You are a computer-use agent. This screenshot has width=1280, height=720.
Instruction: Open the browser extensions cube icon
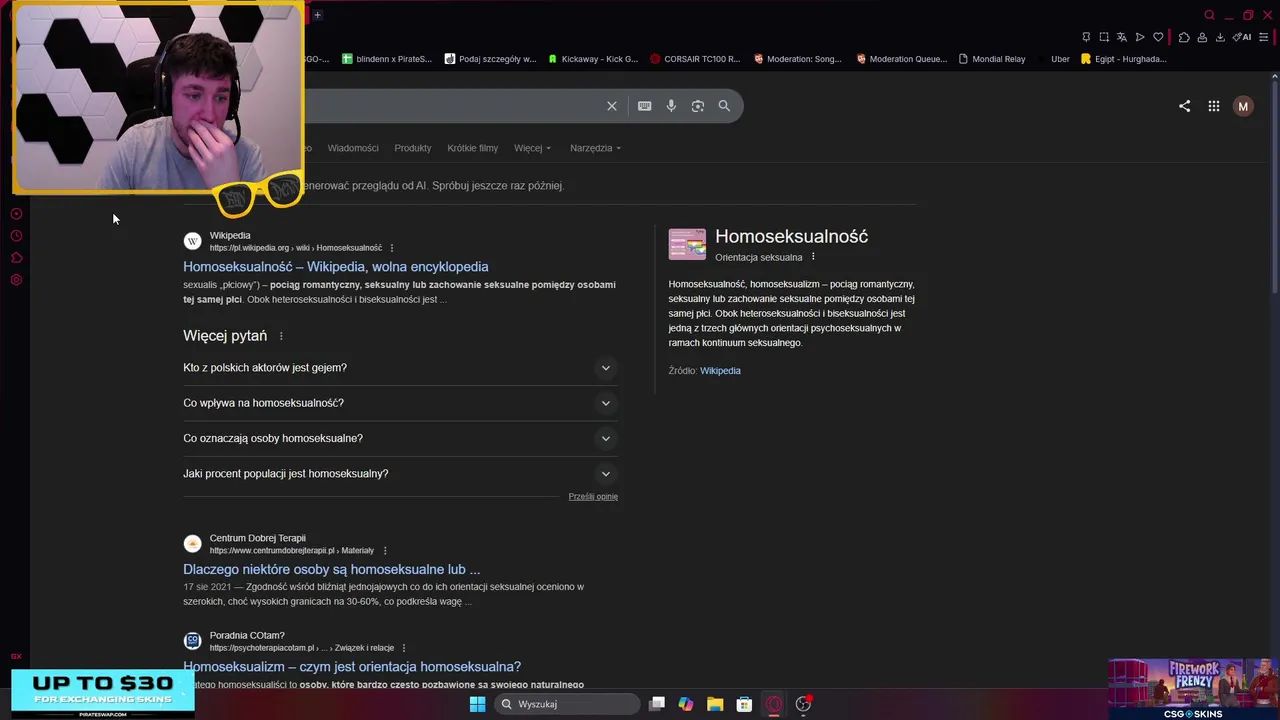1184,37
